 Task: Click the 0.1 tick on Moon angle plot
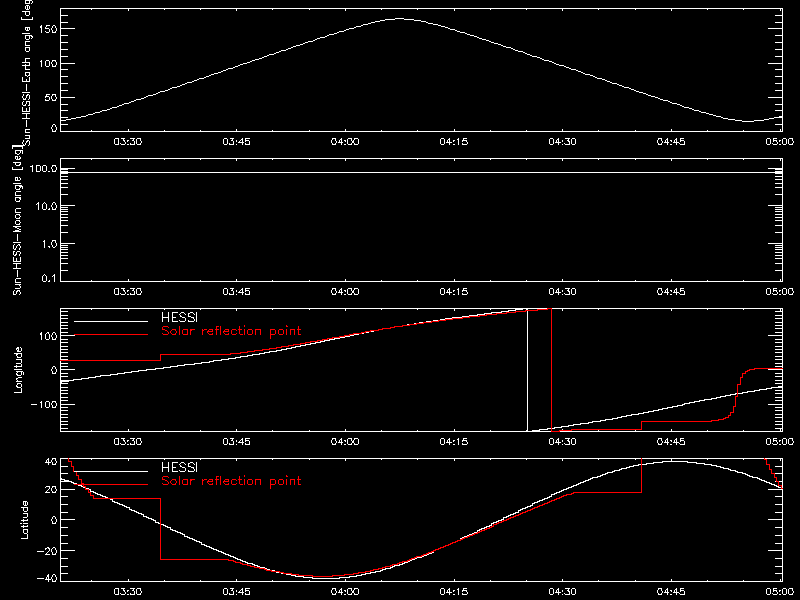pyautogui.click(x=49, y=278)
